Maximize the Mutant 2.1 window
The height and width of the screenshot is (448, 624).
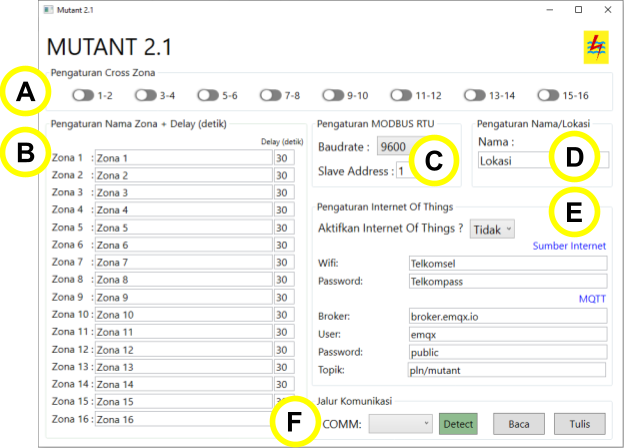pyautogui.click(x=578, y=9)
